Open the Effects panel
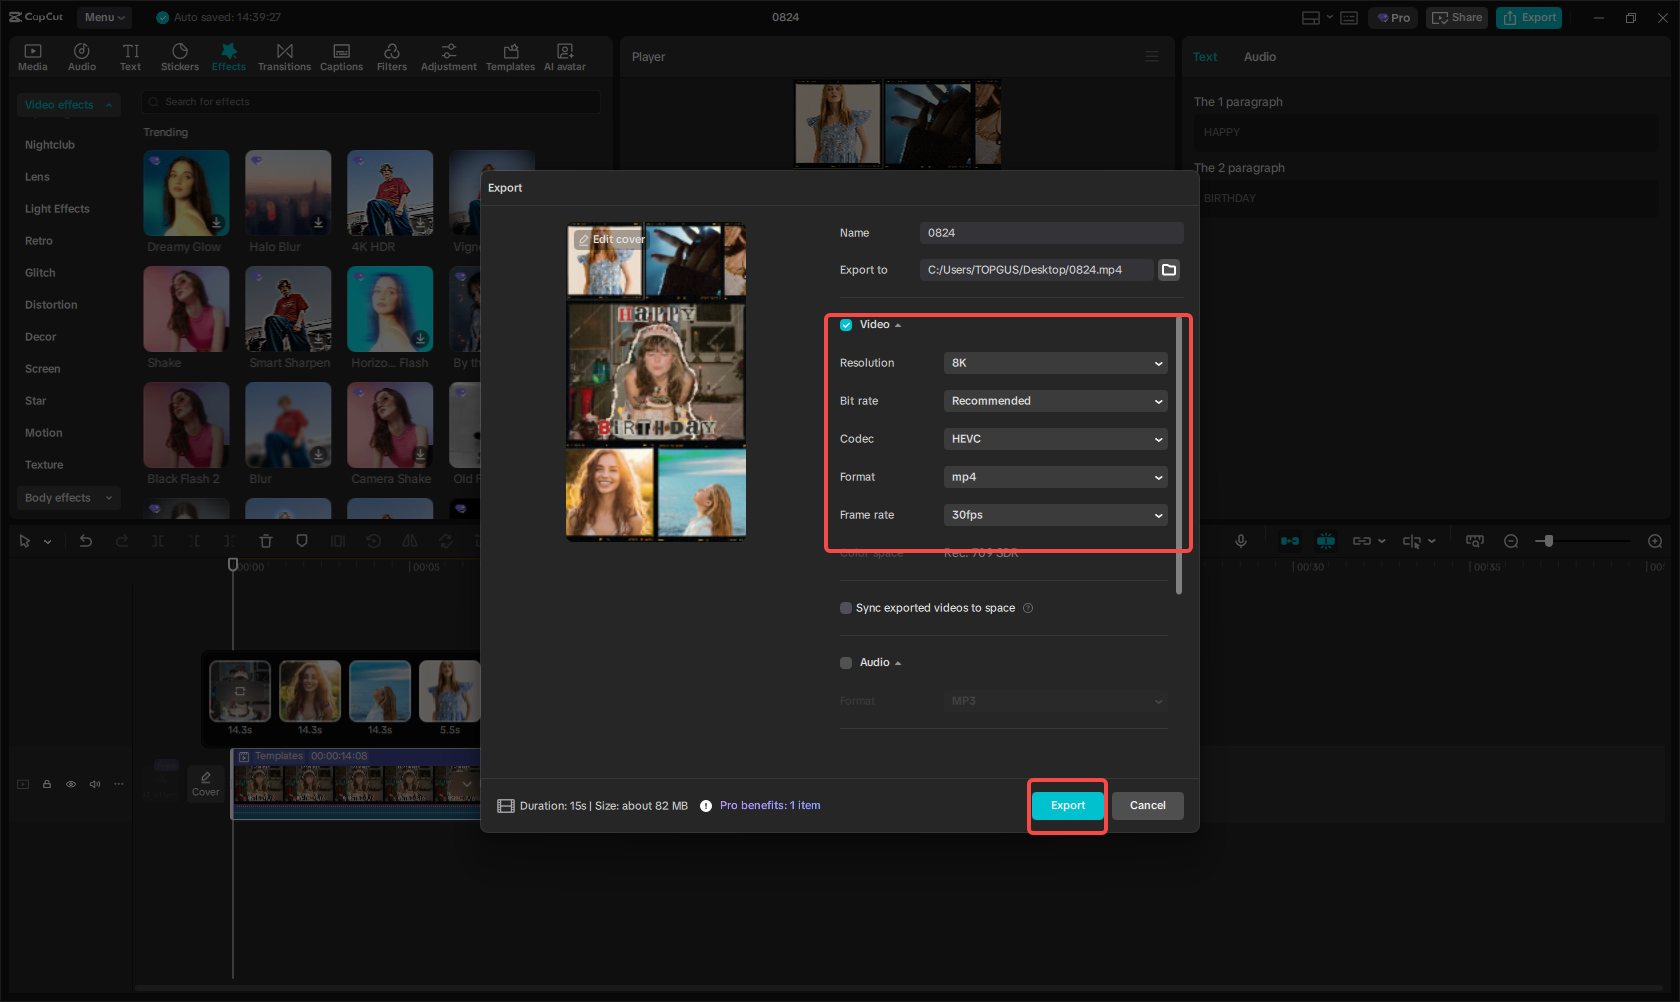This screenshot has height=1002, width=1680. (x=228, y=55)
